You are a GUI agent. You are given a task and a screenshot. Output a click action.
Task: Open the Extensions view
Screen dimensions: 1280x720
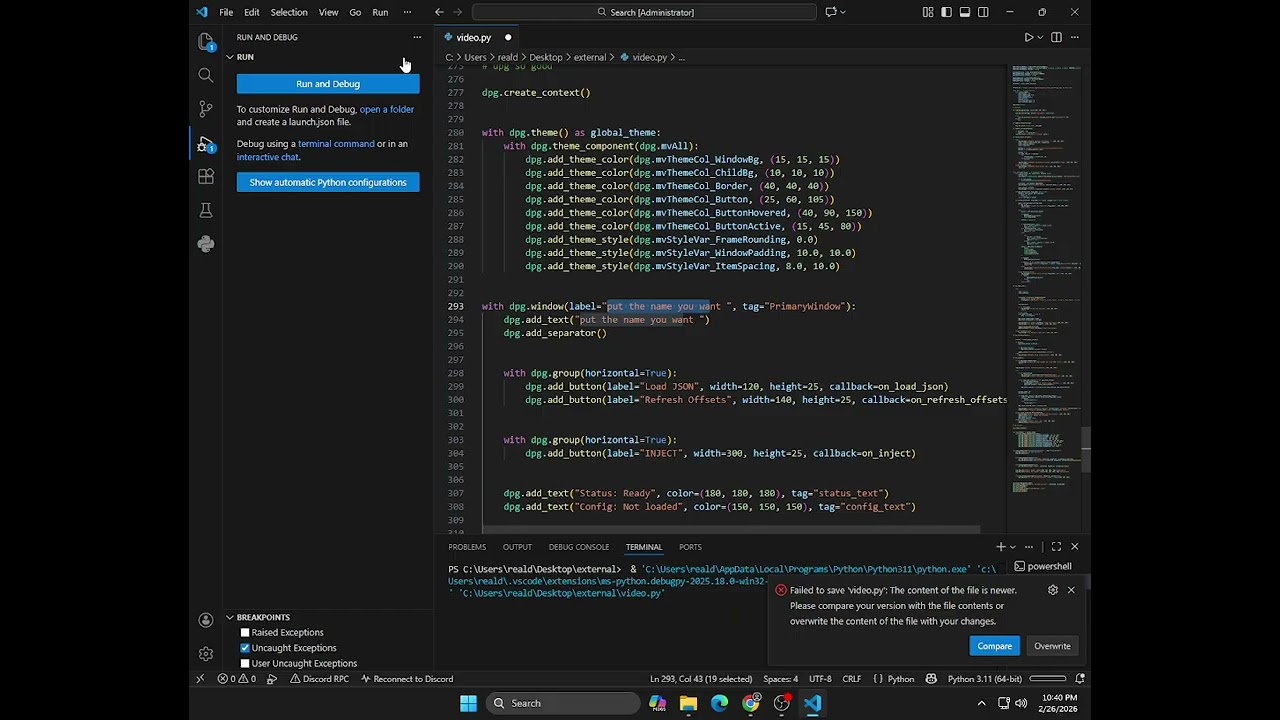[x=205, y=176]
